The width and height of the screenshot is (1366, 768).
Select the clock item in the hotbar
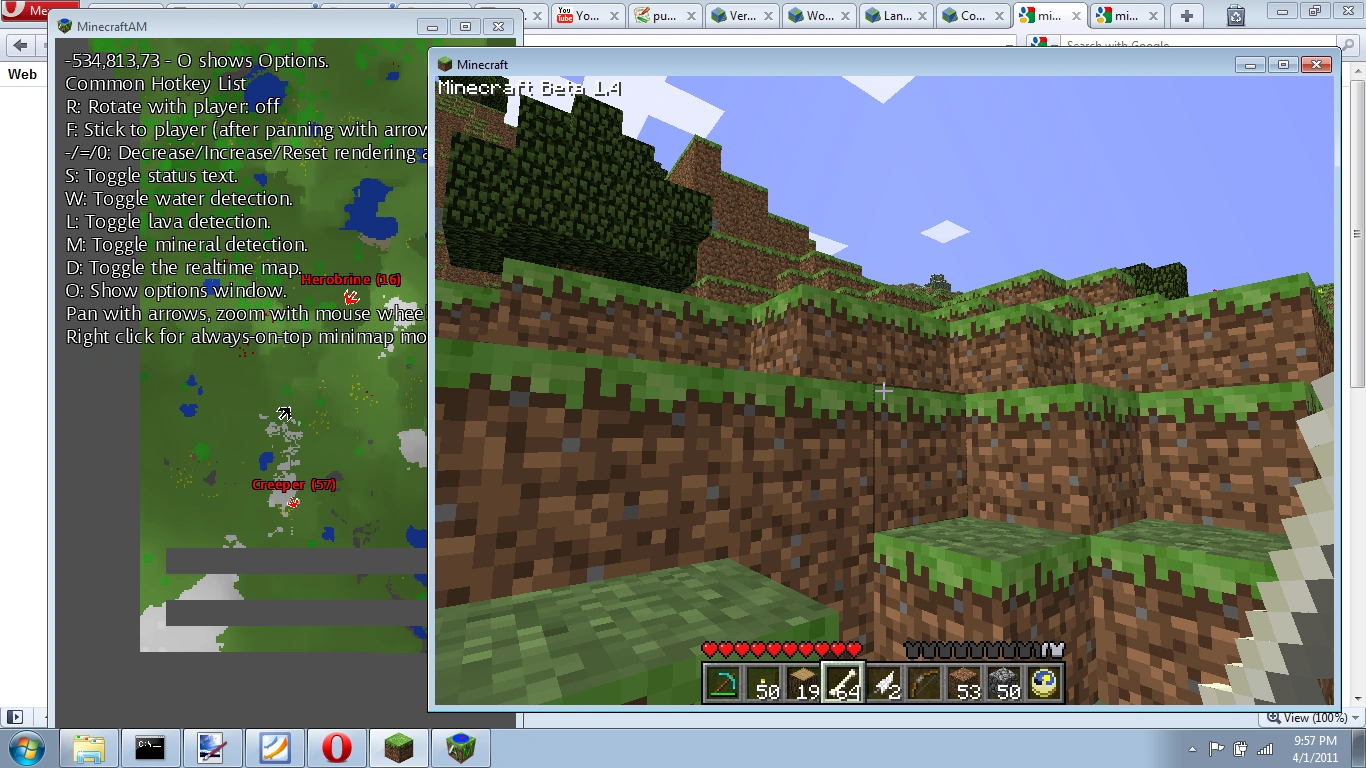(1043, 683)
